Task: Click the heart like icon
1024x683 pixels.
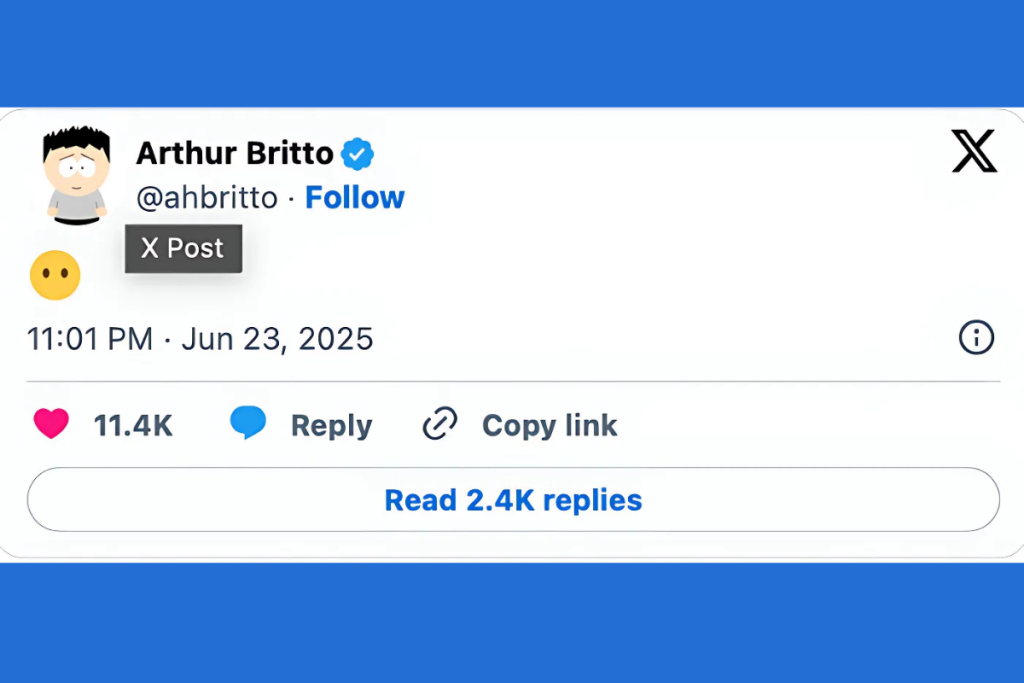Action: (x=51, y=424)
